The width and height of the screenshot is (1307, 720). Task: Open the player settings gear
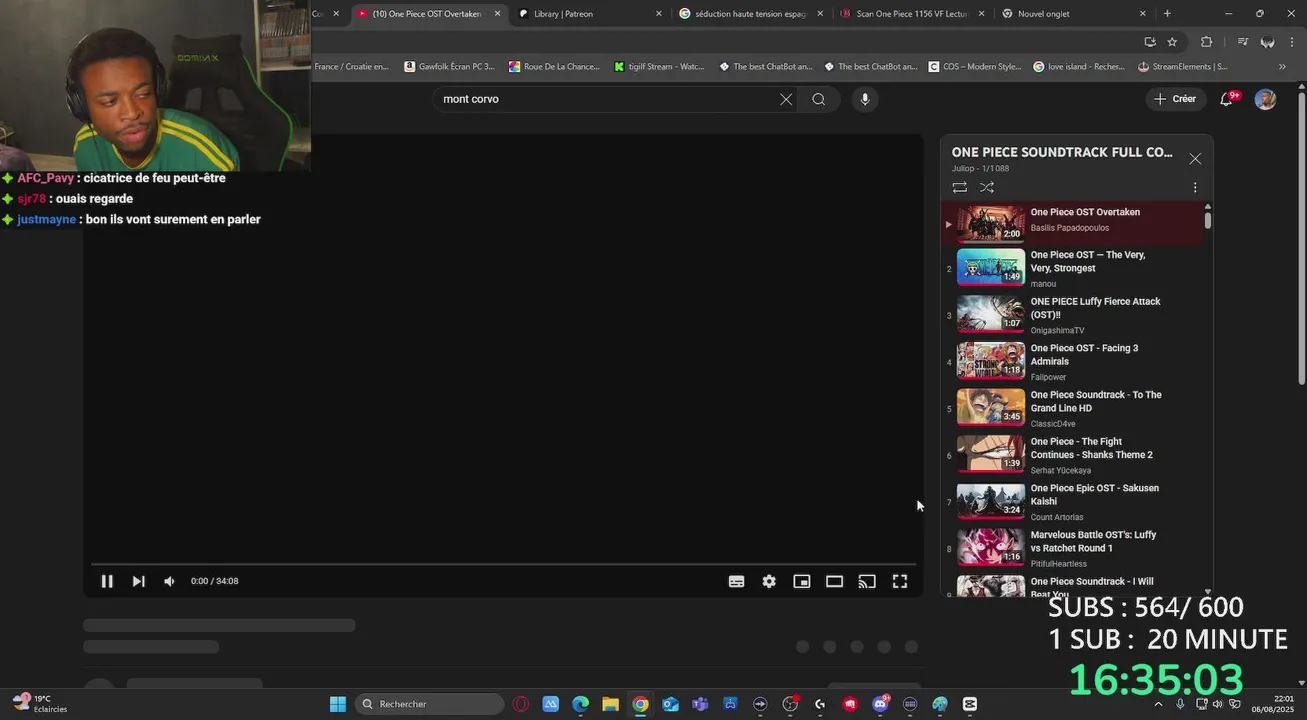pyautogui.click(x=769, y=581)
